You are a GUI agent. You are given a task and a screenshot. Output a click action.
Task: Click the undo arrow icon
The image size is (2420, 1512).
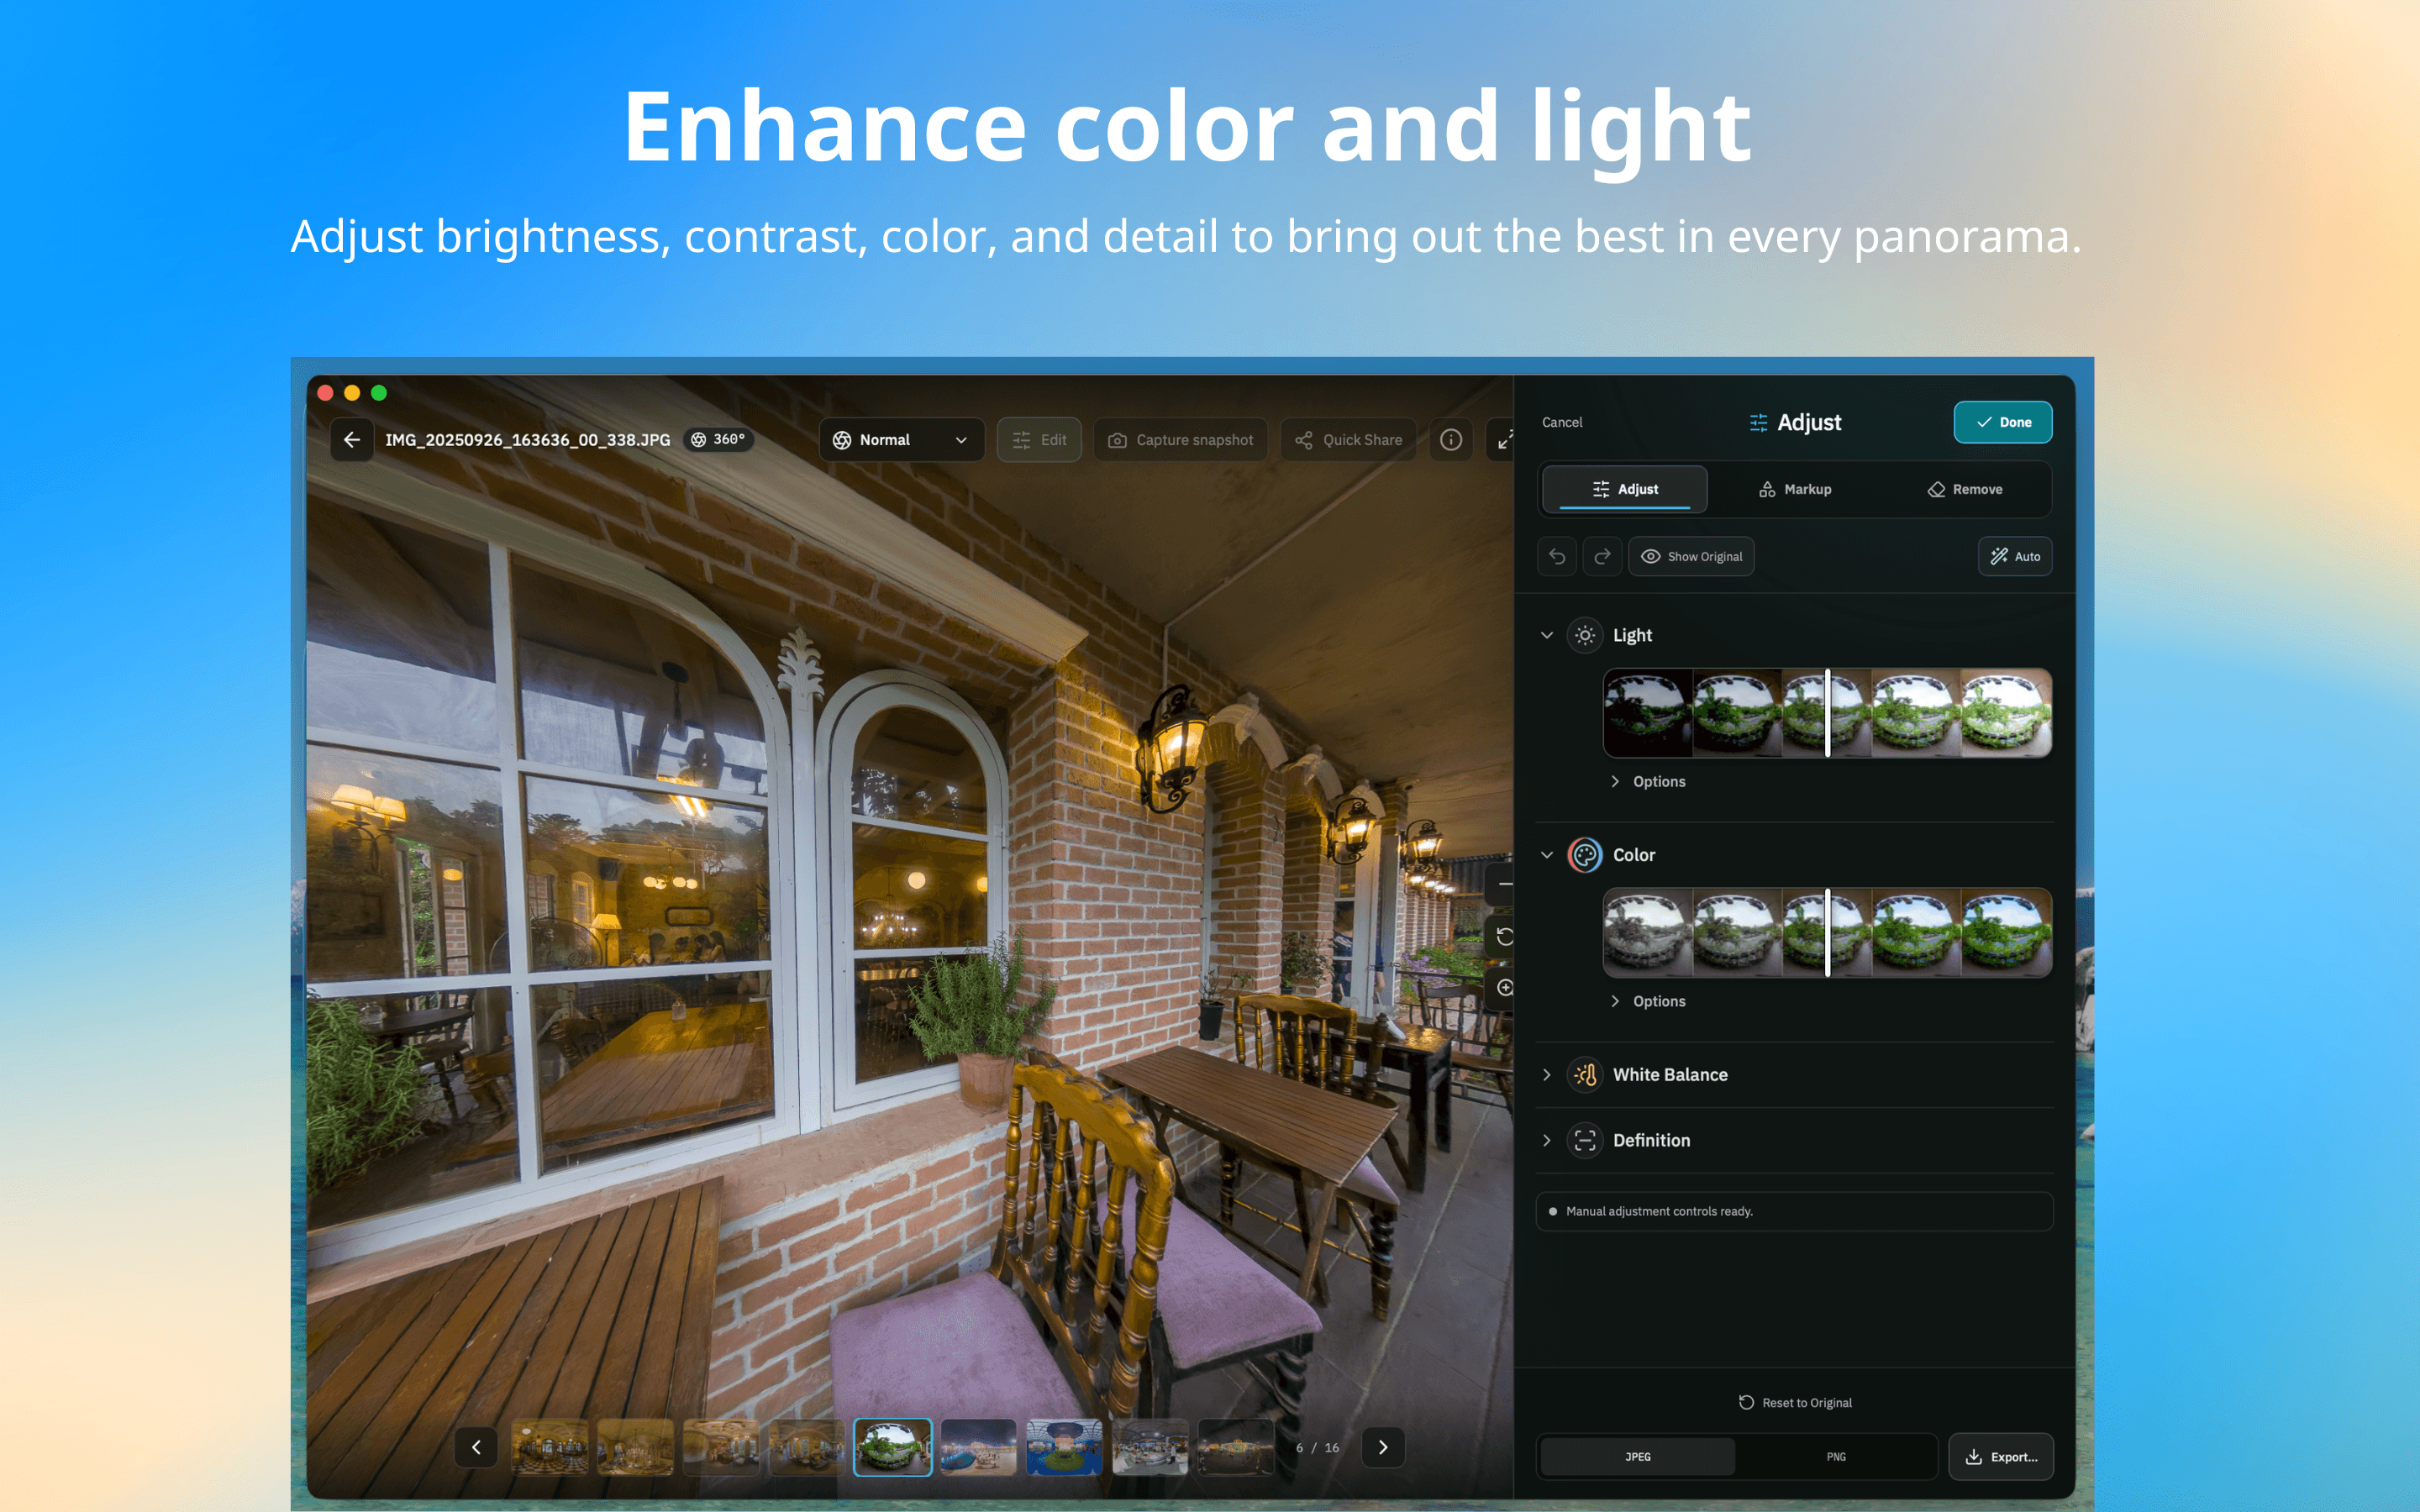1557,557
